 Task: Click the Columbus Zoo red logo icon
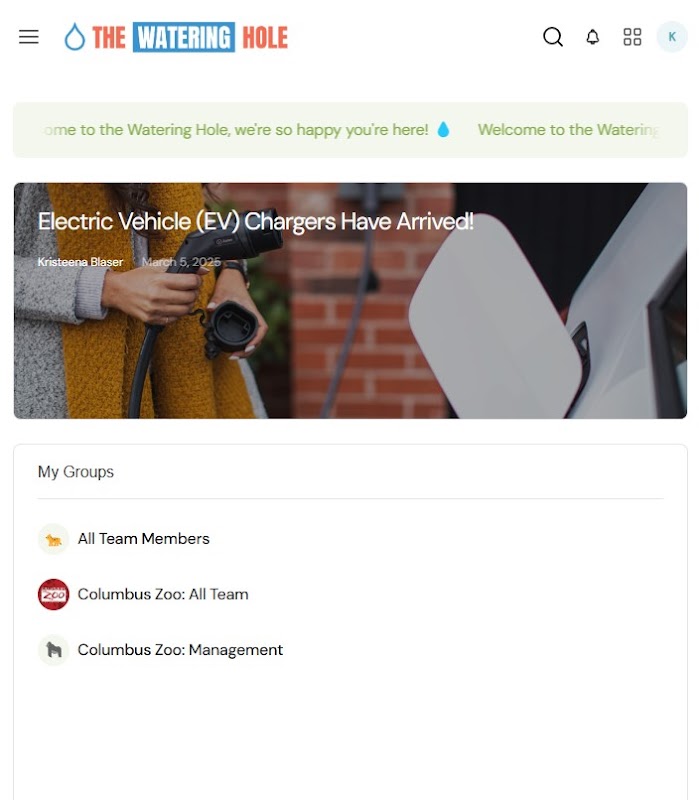coord(53,594)
